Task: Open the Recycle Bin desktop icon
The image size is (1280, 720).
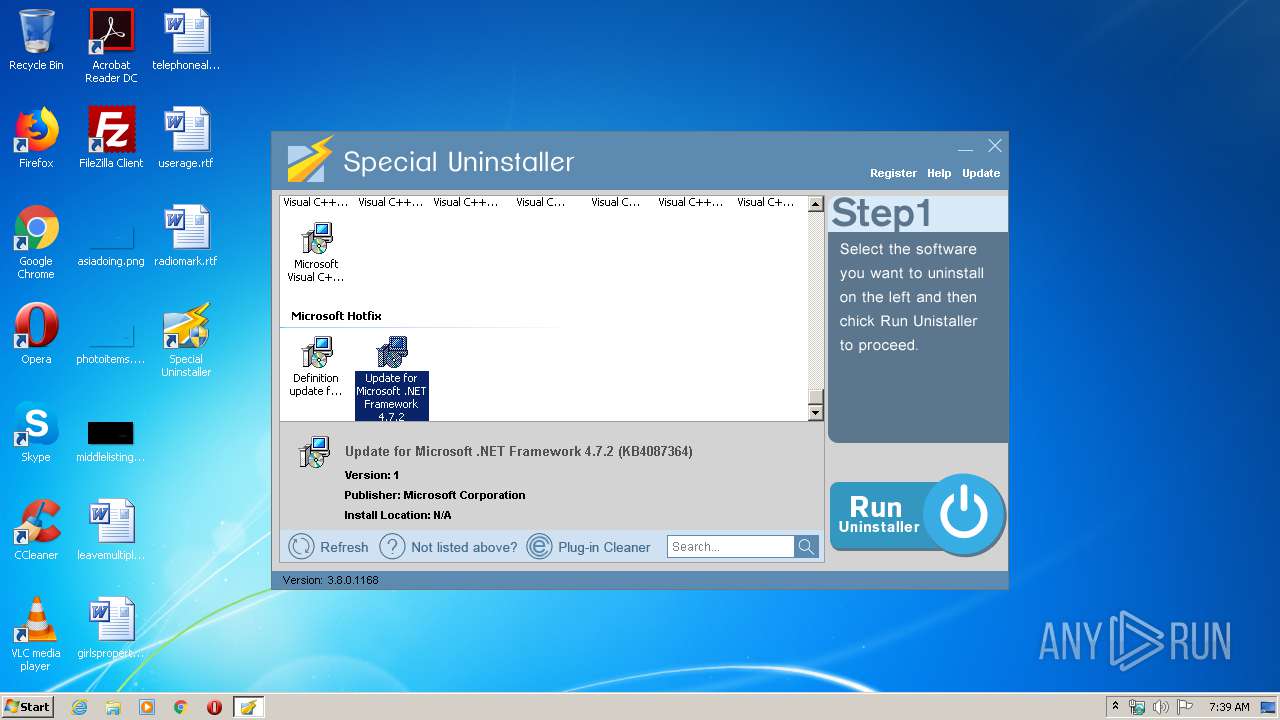Action: point(36,40)
